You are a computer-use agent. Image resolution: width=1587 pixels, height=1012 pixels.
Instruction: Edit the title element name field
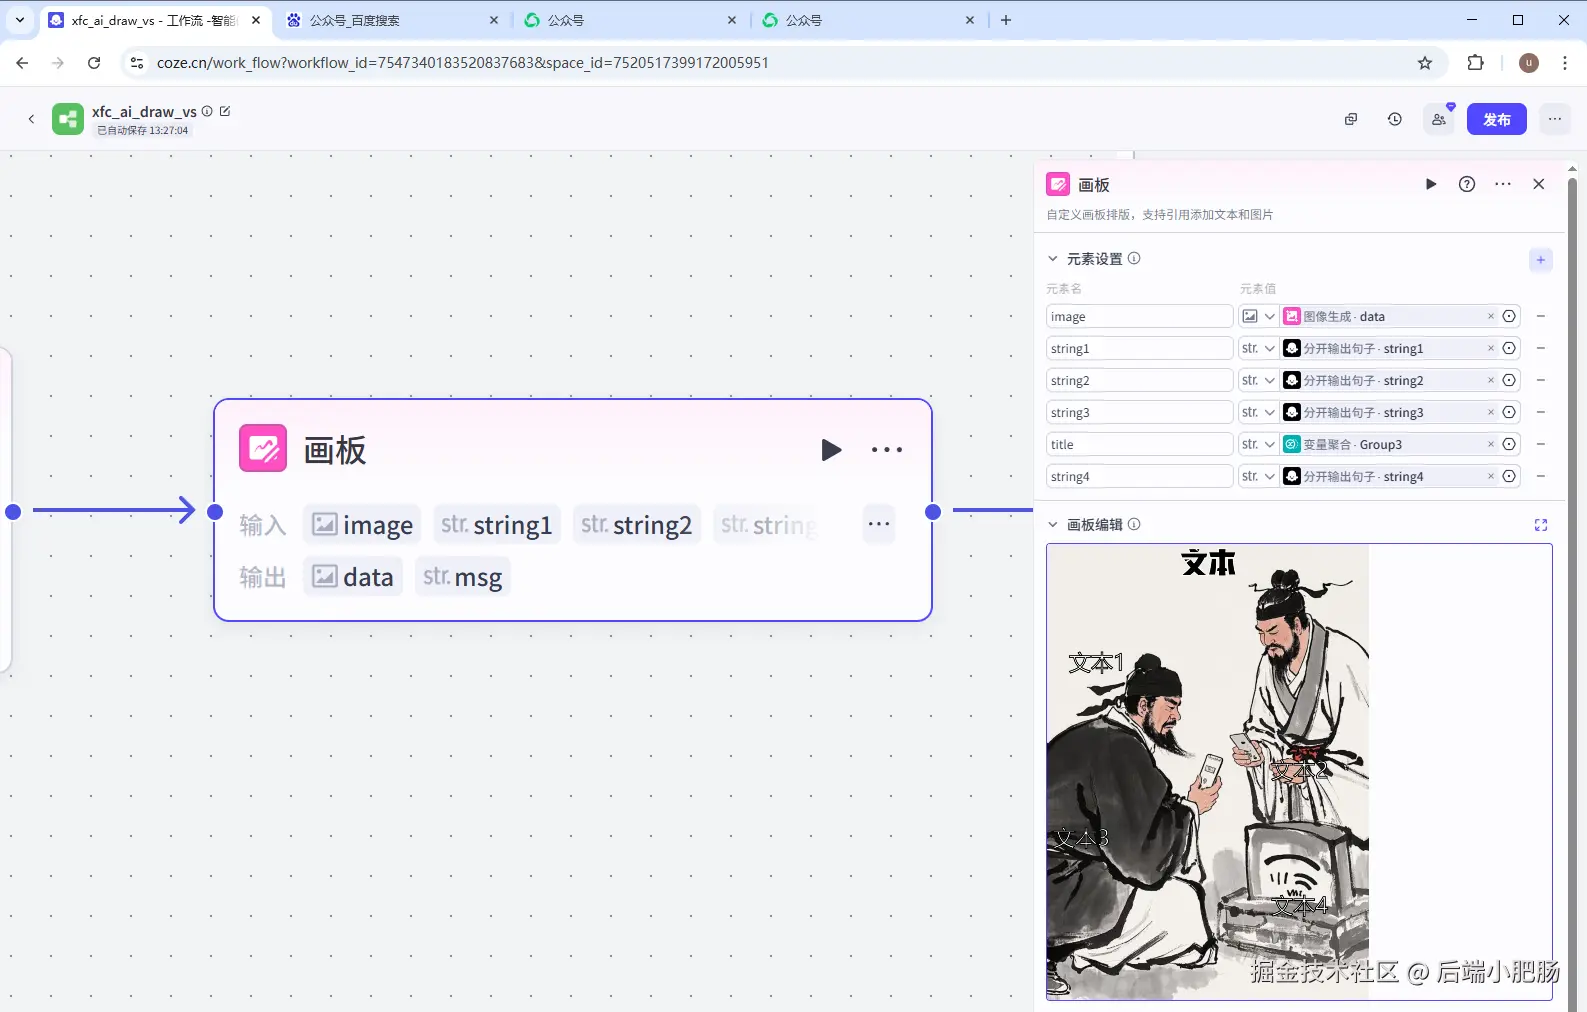(x=1139, y=444)
